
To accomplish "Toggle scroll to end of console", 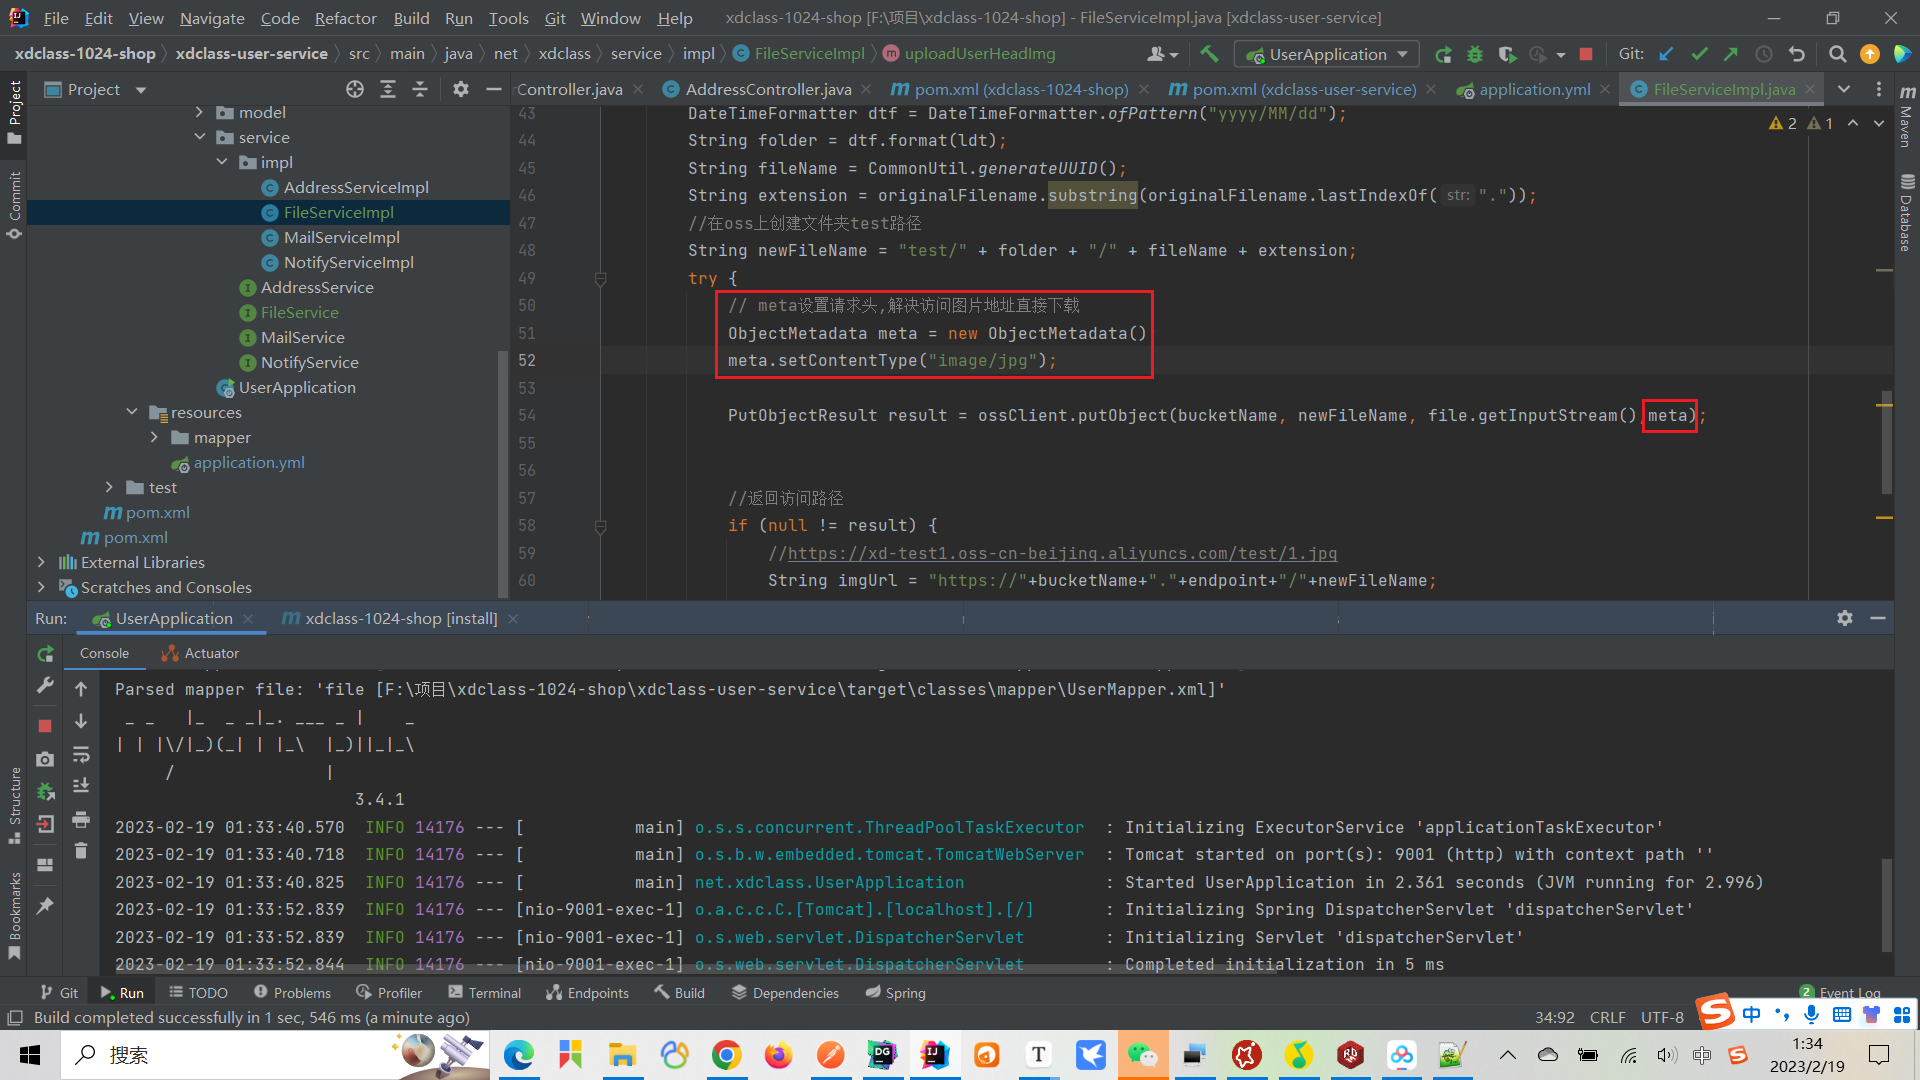I will [81, 786].
